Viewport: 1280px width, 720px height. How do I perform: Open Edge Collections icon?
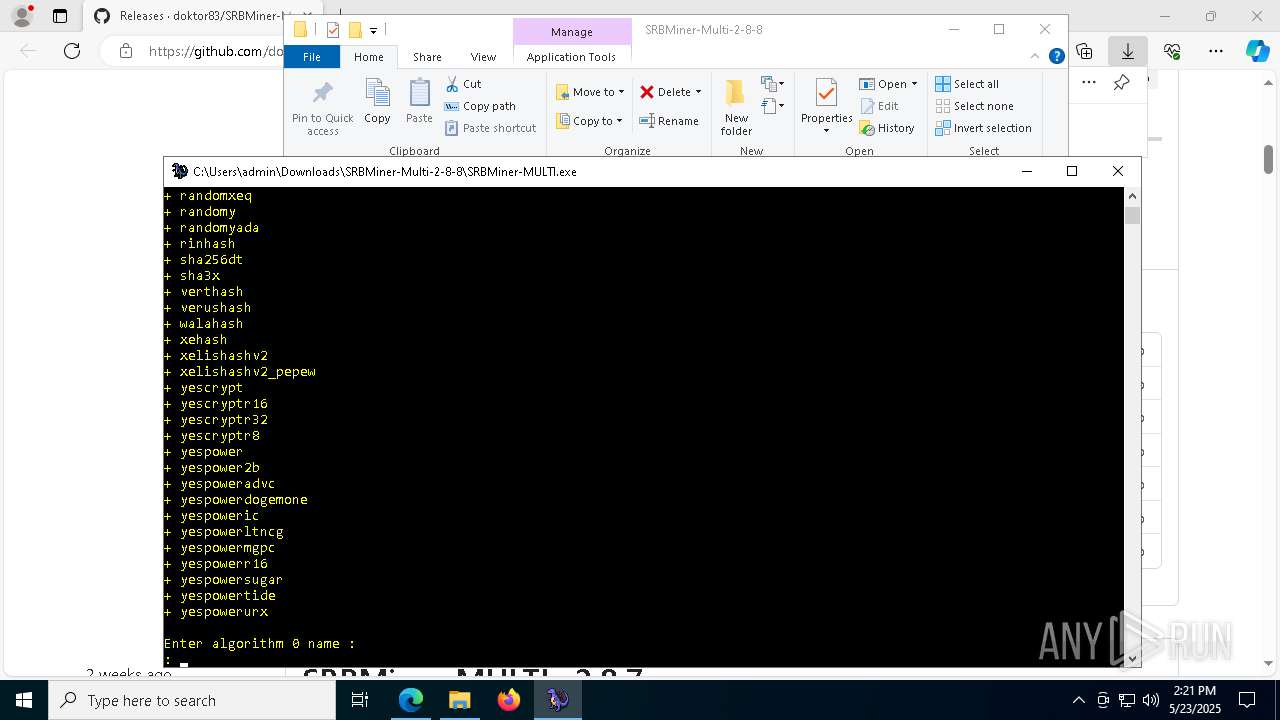[1084, 51]
